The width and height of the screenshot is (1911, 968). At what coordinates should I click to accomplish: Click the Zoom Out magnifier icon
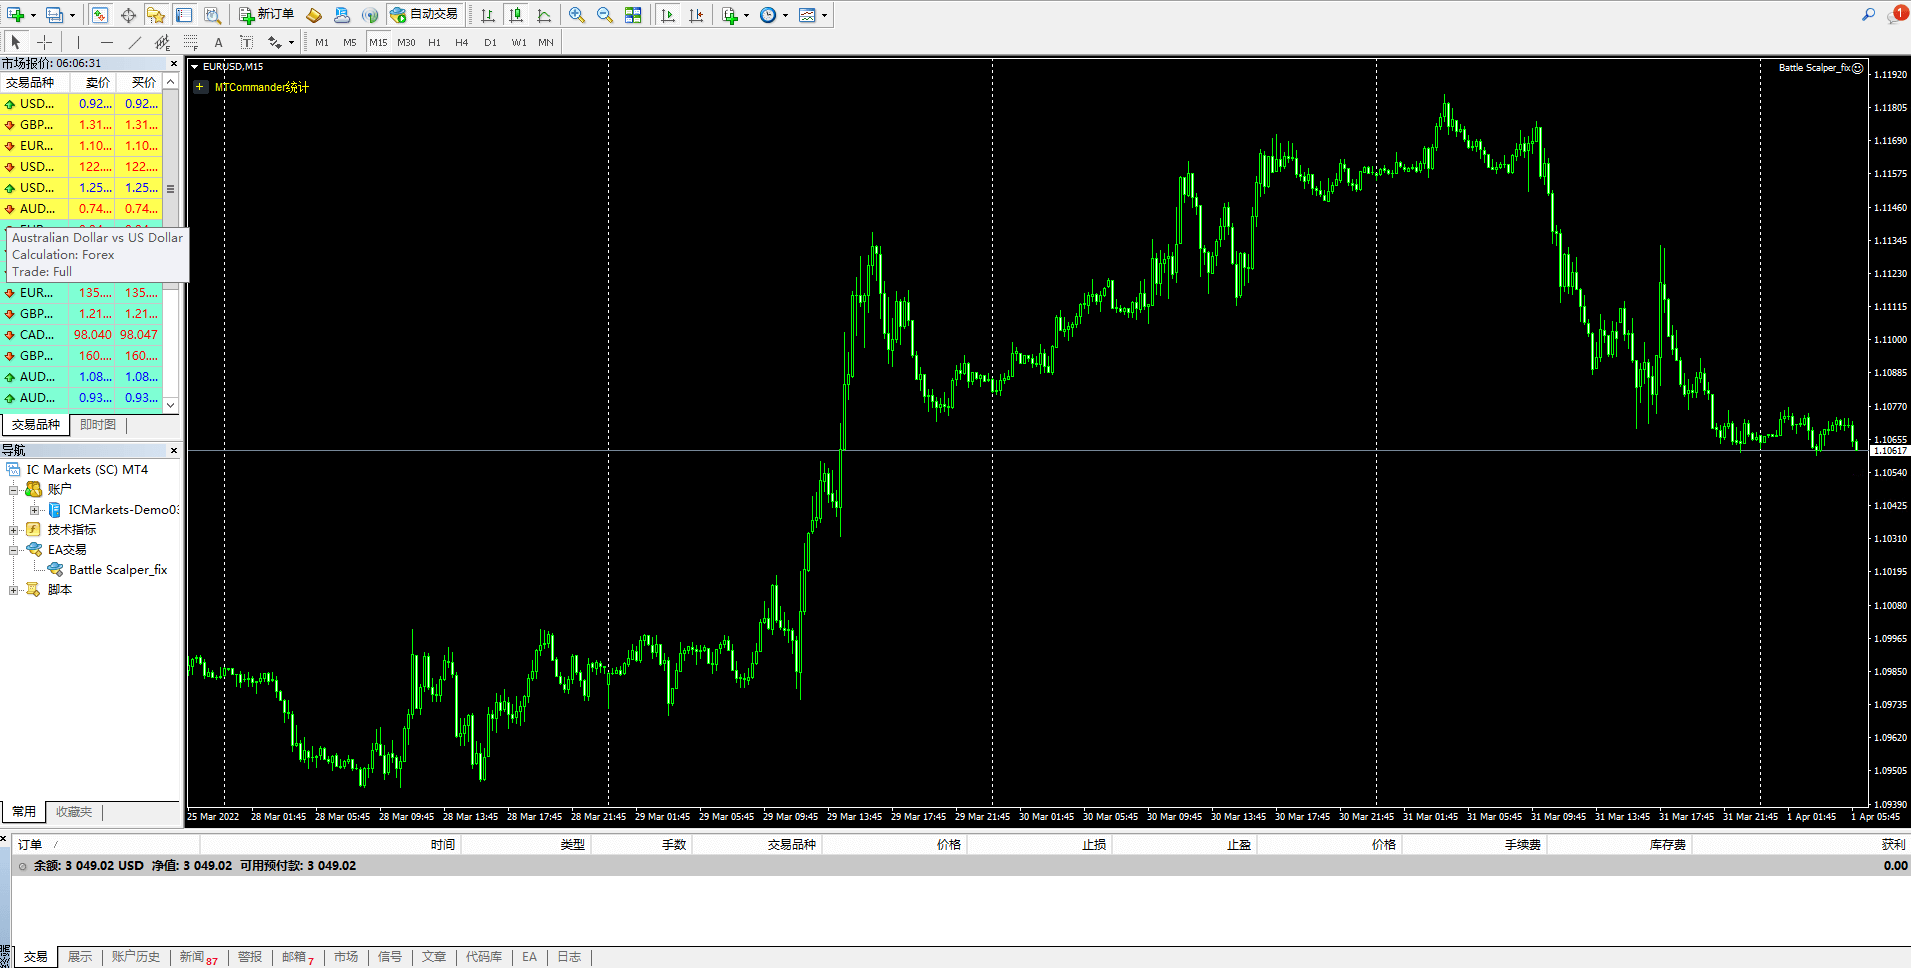[x=604, y=14]
